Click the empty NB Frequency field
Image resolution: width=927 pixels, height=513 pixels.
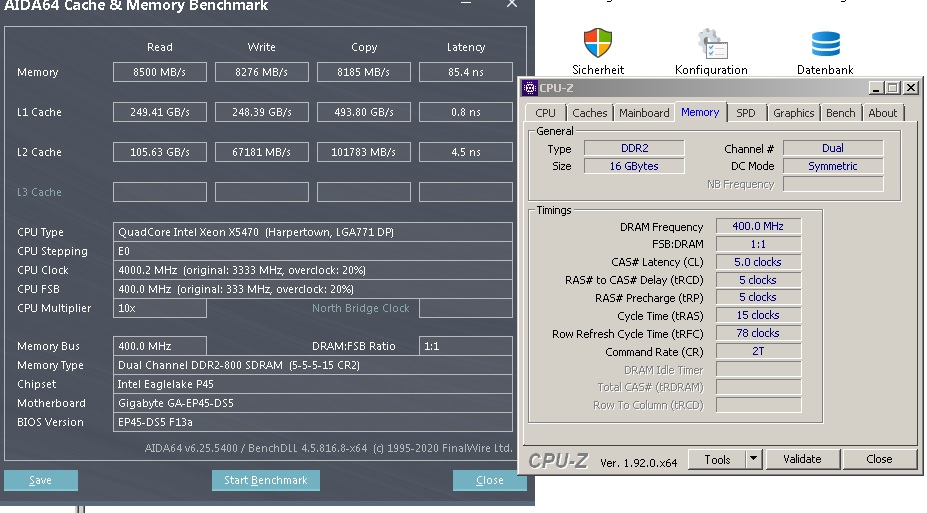833,184
